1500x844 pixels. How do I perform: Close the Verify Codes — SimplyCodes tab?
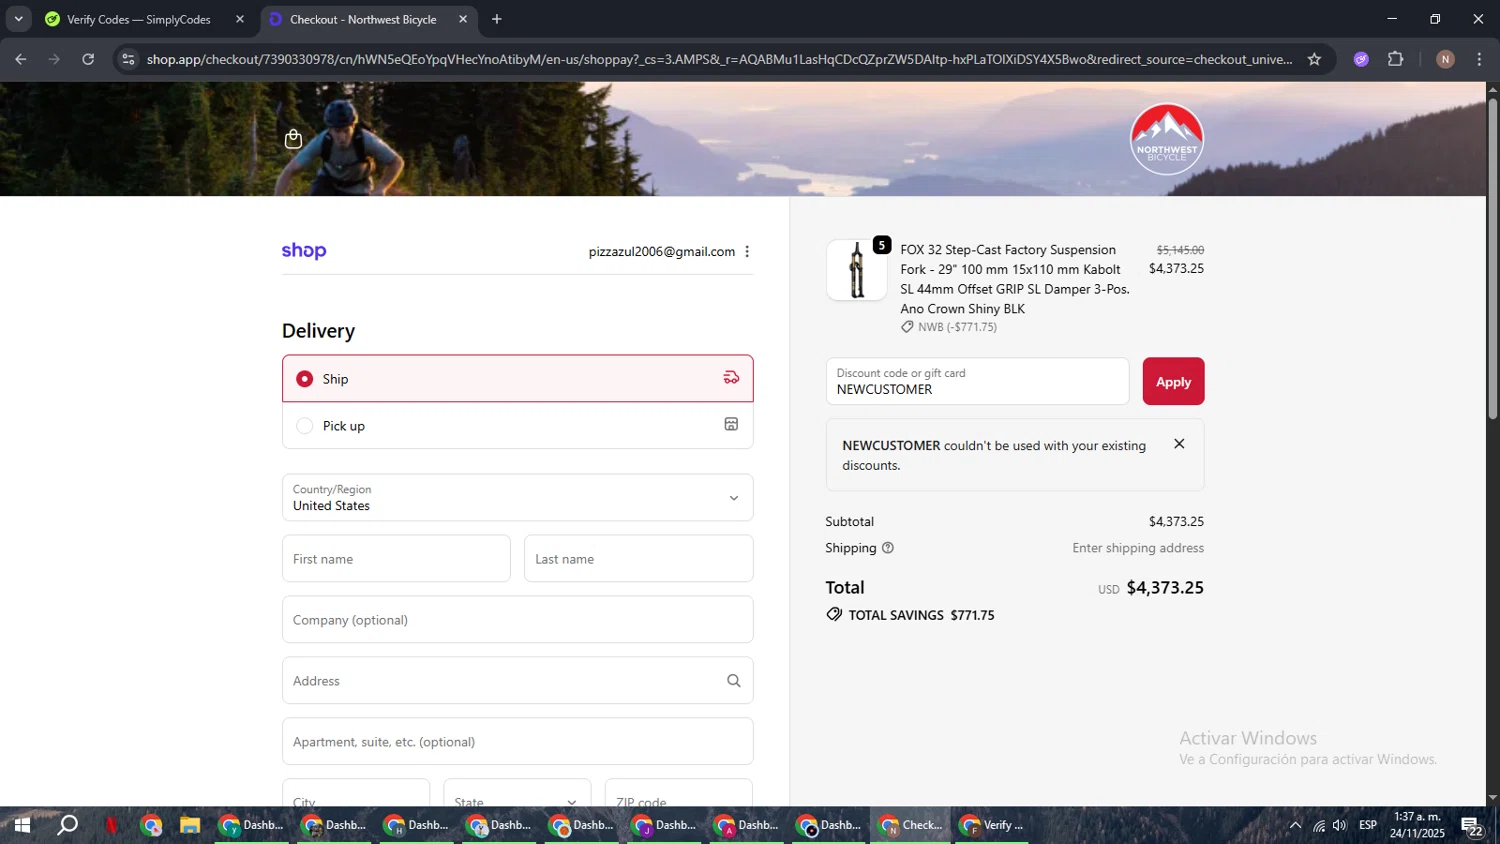pos(240,19)
